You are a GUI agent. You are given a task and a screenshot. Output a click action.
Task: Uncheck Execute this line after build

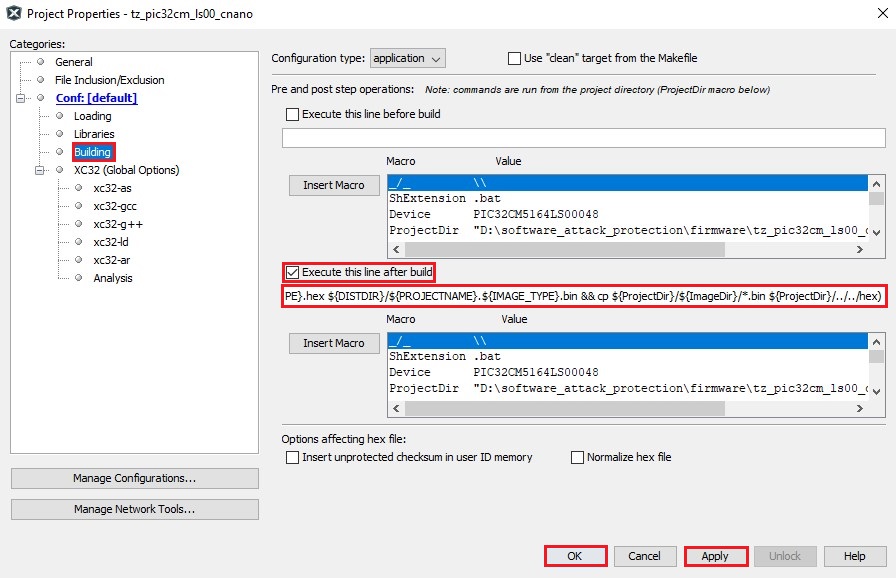click(x=293, y=272)
